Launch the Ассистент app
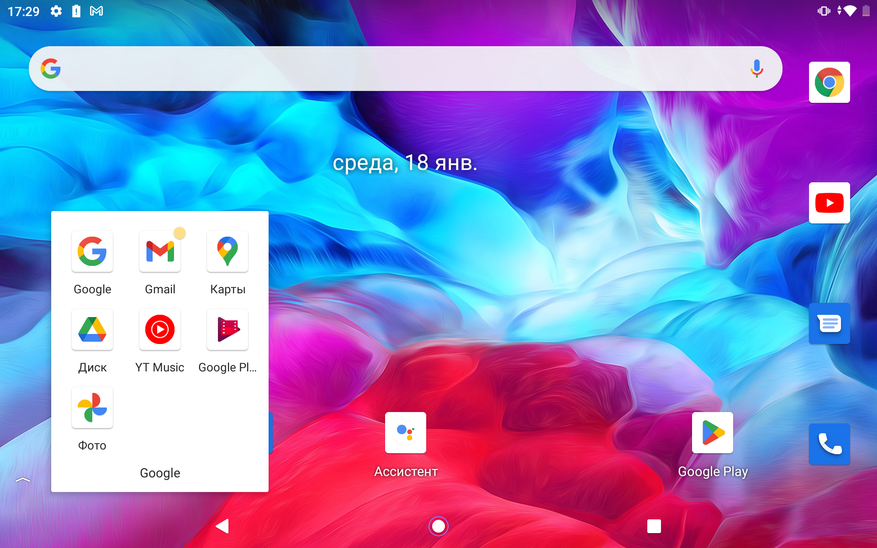Screen dimensions: 877x548 point(406,433)
